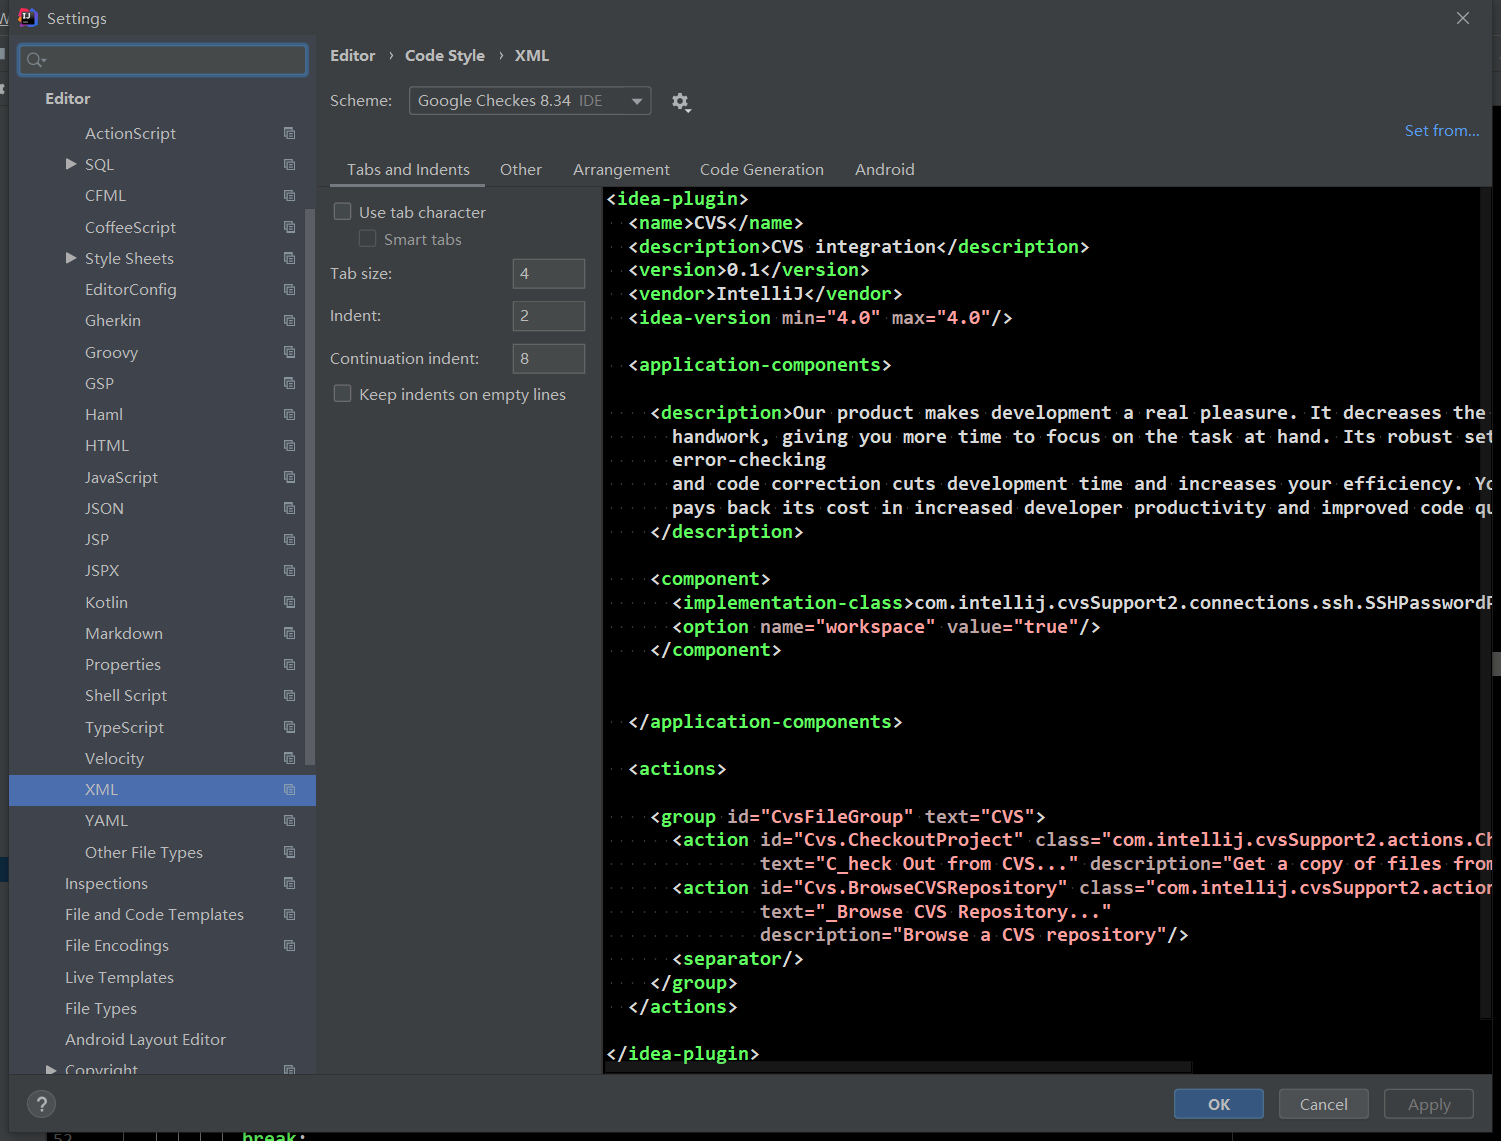1501x1141 pixels.
Task: Expand the SQL tree node
Action: (71, 164)
